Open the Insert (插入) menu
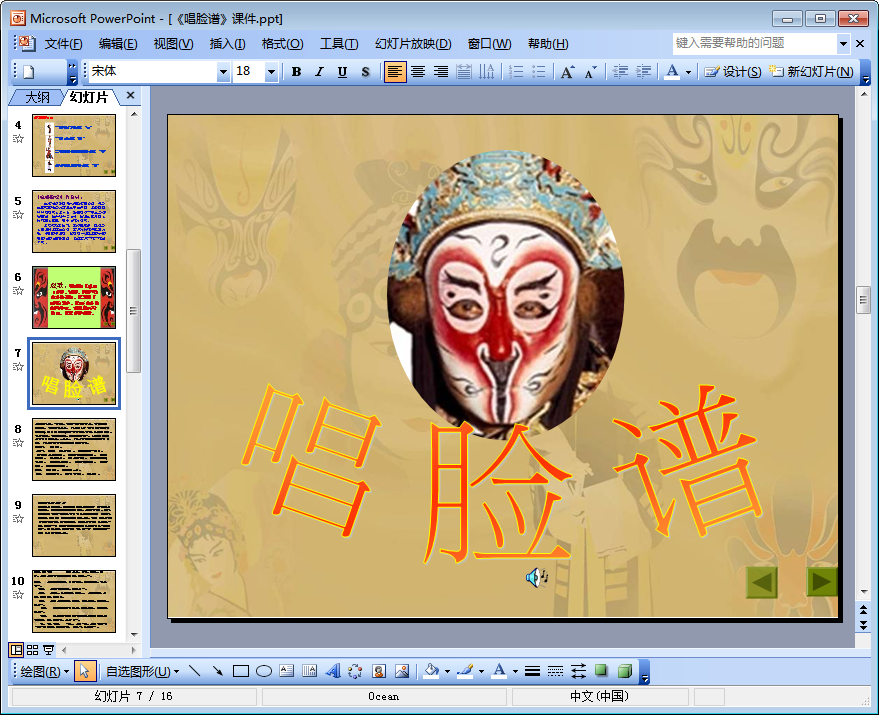 pyautogui.click(x=228, y=44)
